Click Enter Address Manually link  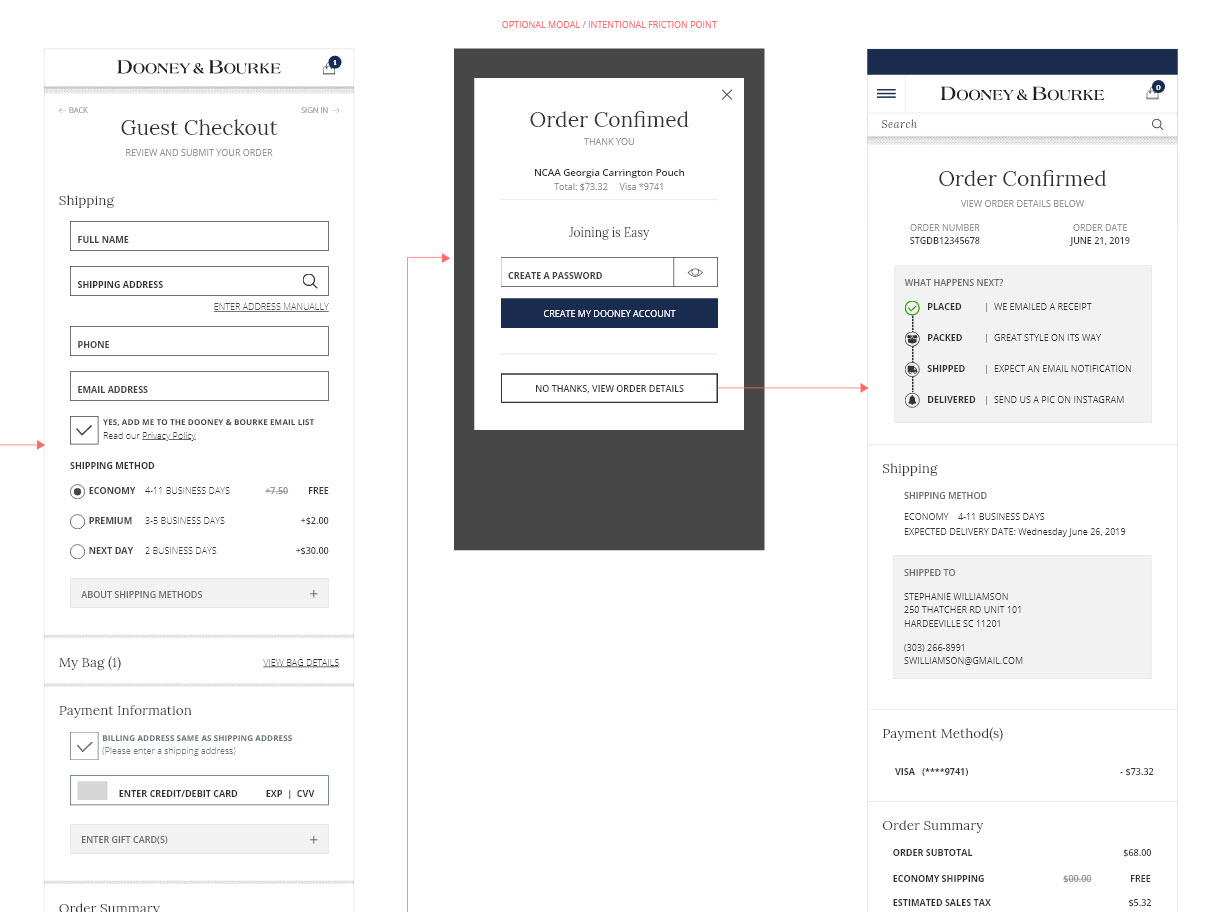271,307
